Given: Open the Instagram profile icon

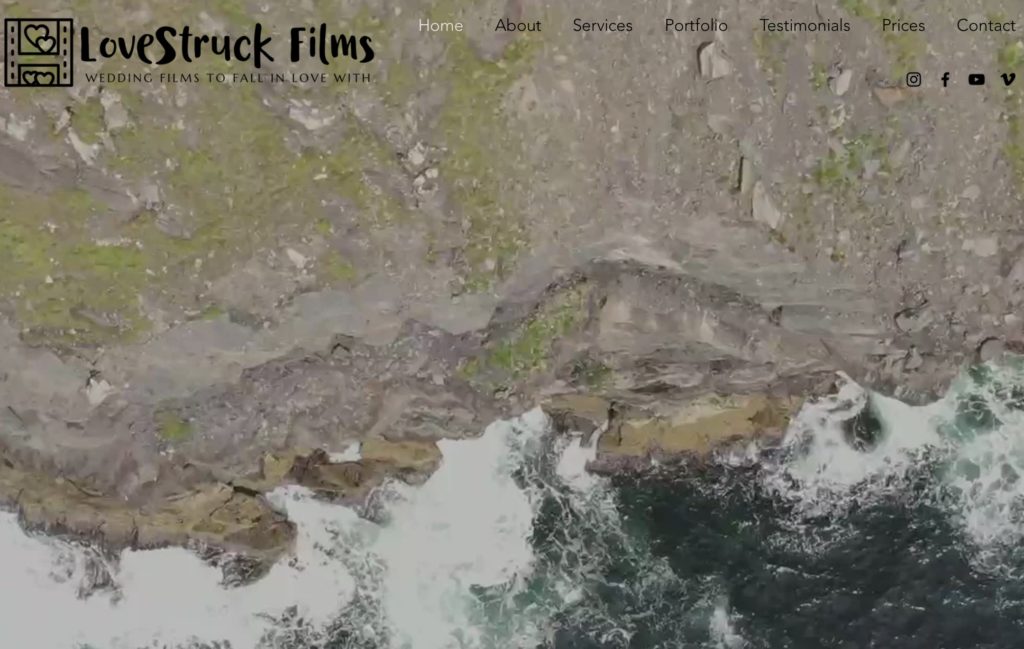Looking at the screenshot, I should (x=913, y=80).
